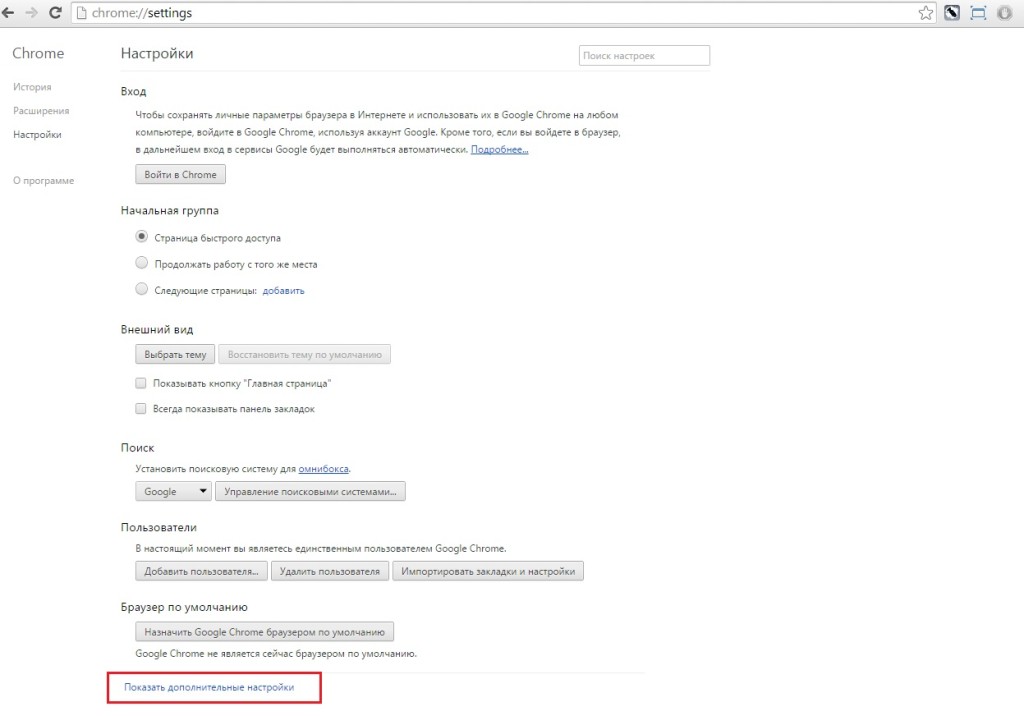Screen dimensions: 1024x716
Task: Click the screen capture extension icon
Action: point(978,13)
